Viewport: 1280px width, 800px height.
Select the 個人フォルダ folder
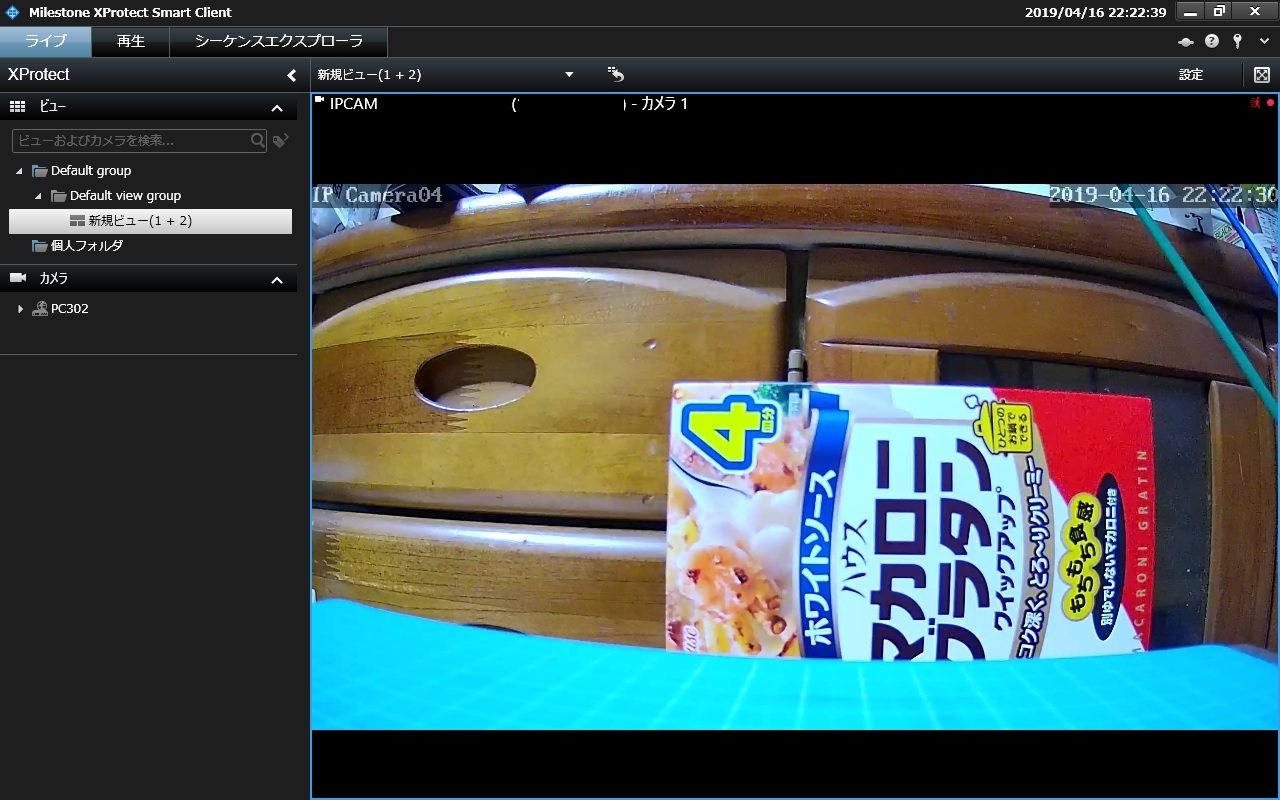pyautogui.click(x=87, y=246)
